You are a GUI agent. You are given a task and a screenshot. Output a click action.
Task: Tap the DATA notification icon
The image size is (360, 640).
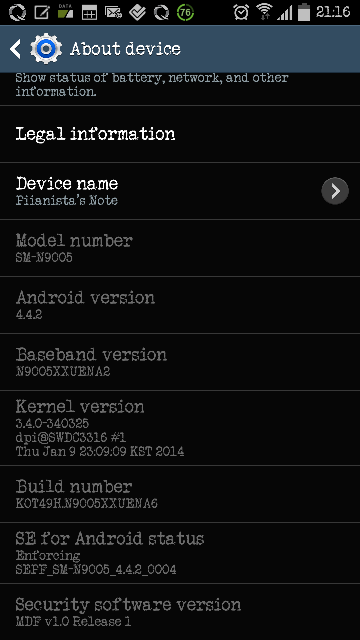[x=65, y=12]
